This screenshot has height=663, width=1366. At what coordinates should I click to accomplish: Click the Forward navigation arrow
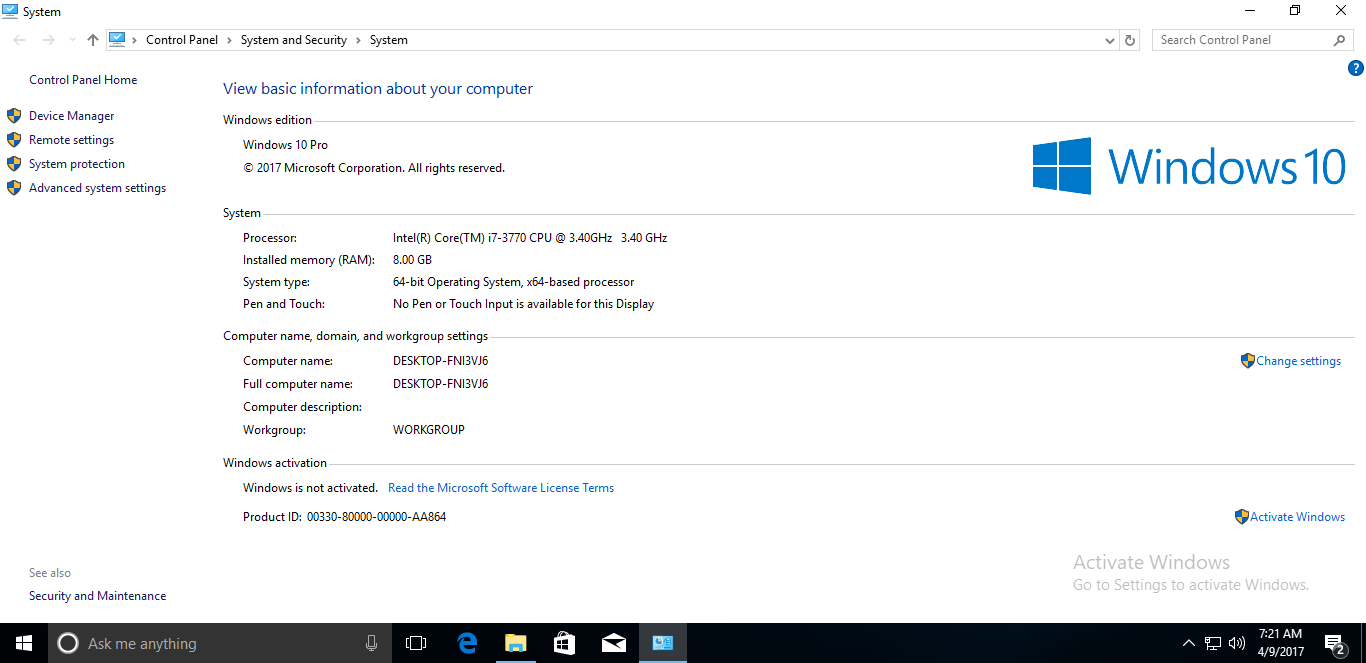click(x=48, y=40)
